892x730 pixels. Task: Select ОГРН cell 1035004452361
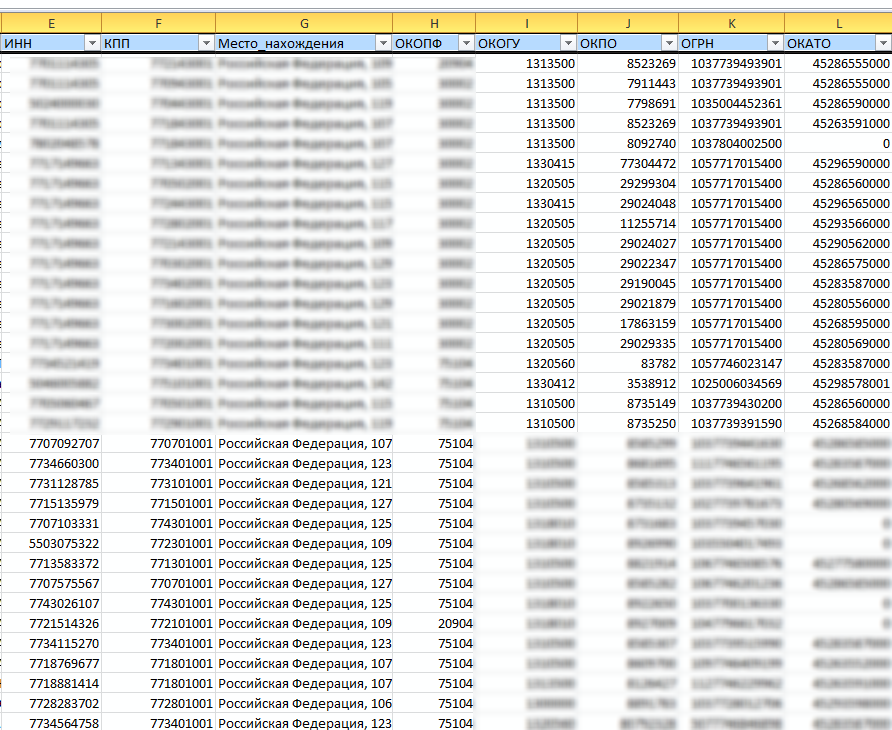point(732,104)
